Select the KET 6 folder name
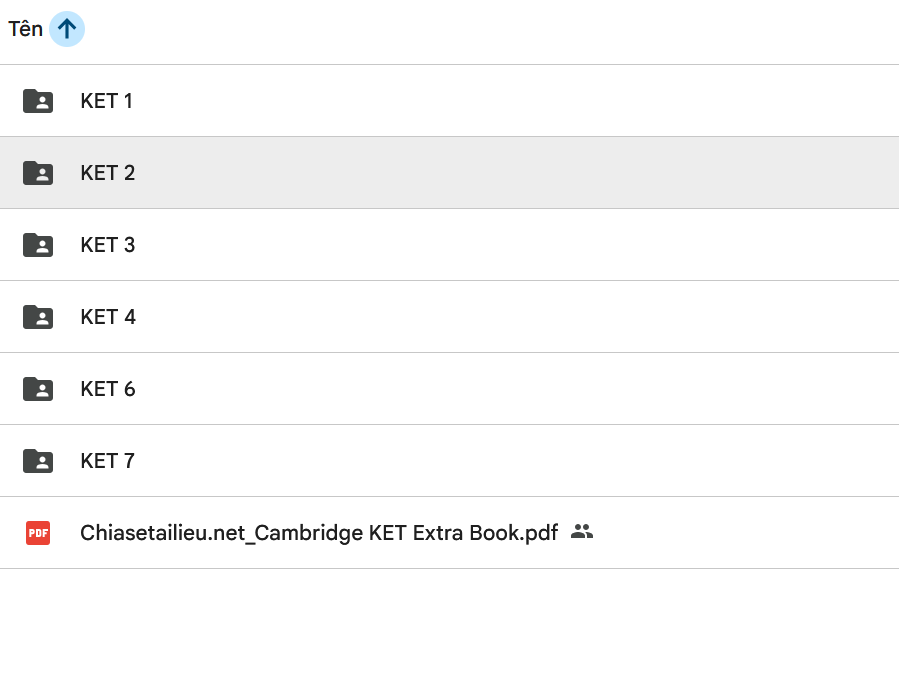This screenshot has width=899, height=695. pos(107,389)
